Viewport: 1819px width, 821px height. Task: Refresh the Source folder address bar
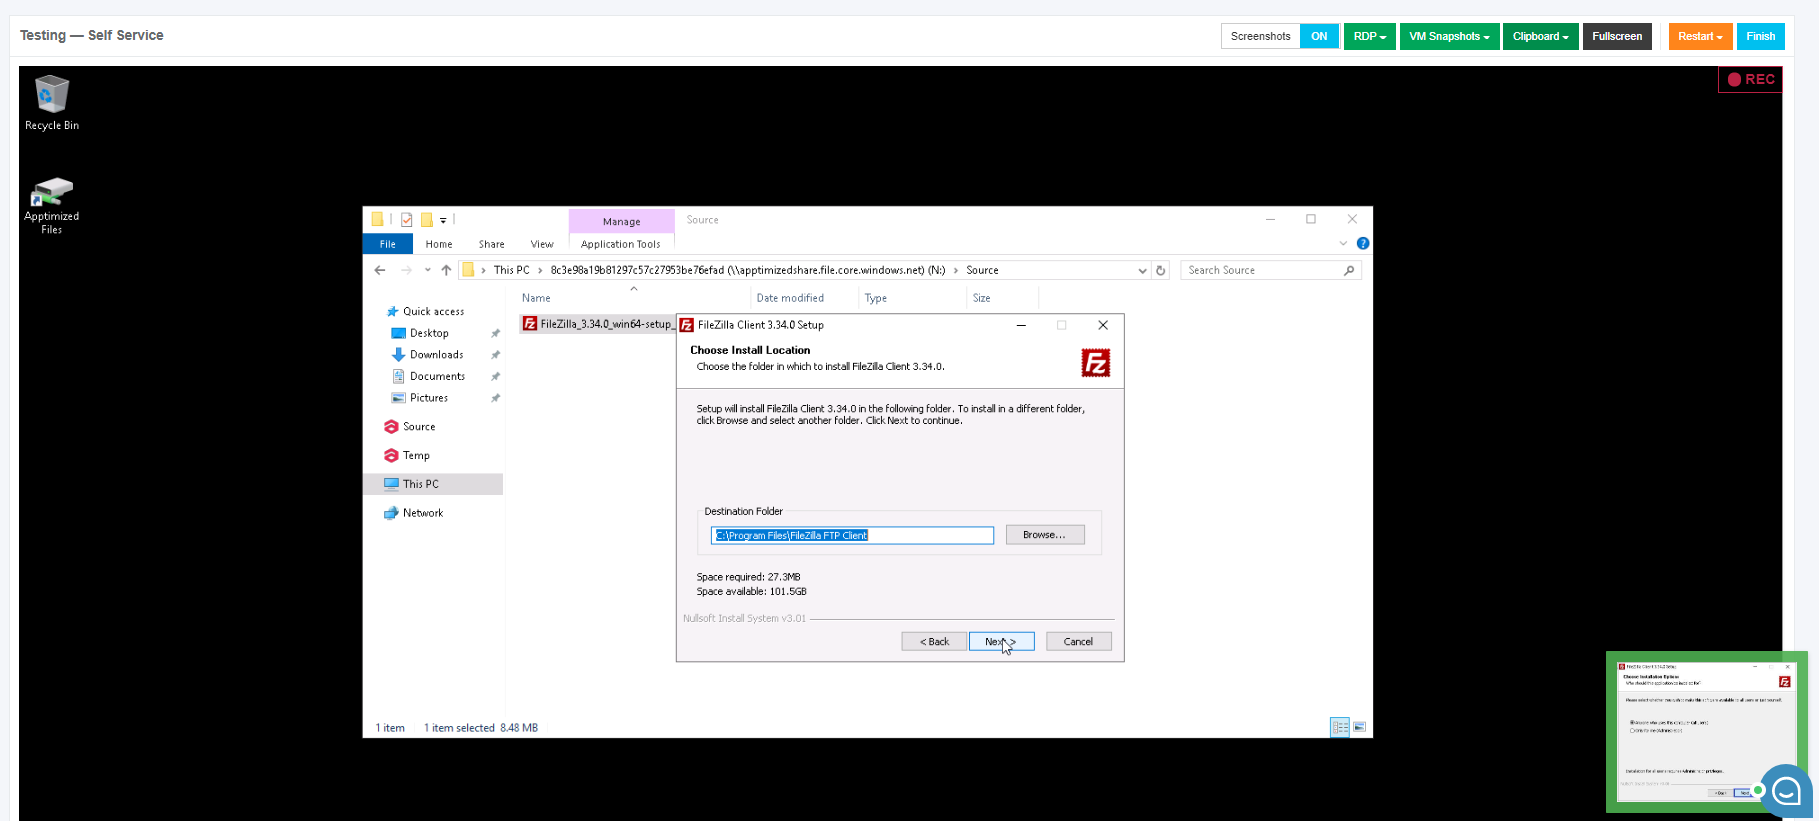(x=1161, y=270)
